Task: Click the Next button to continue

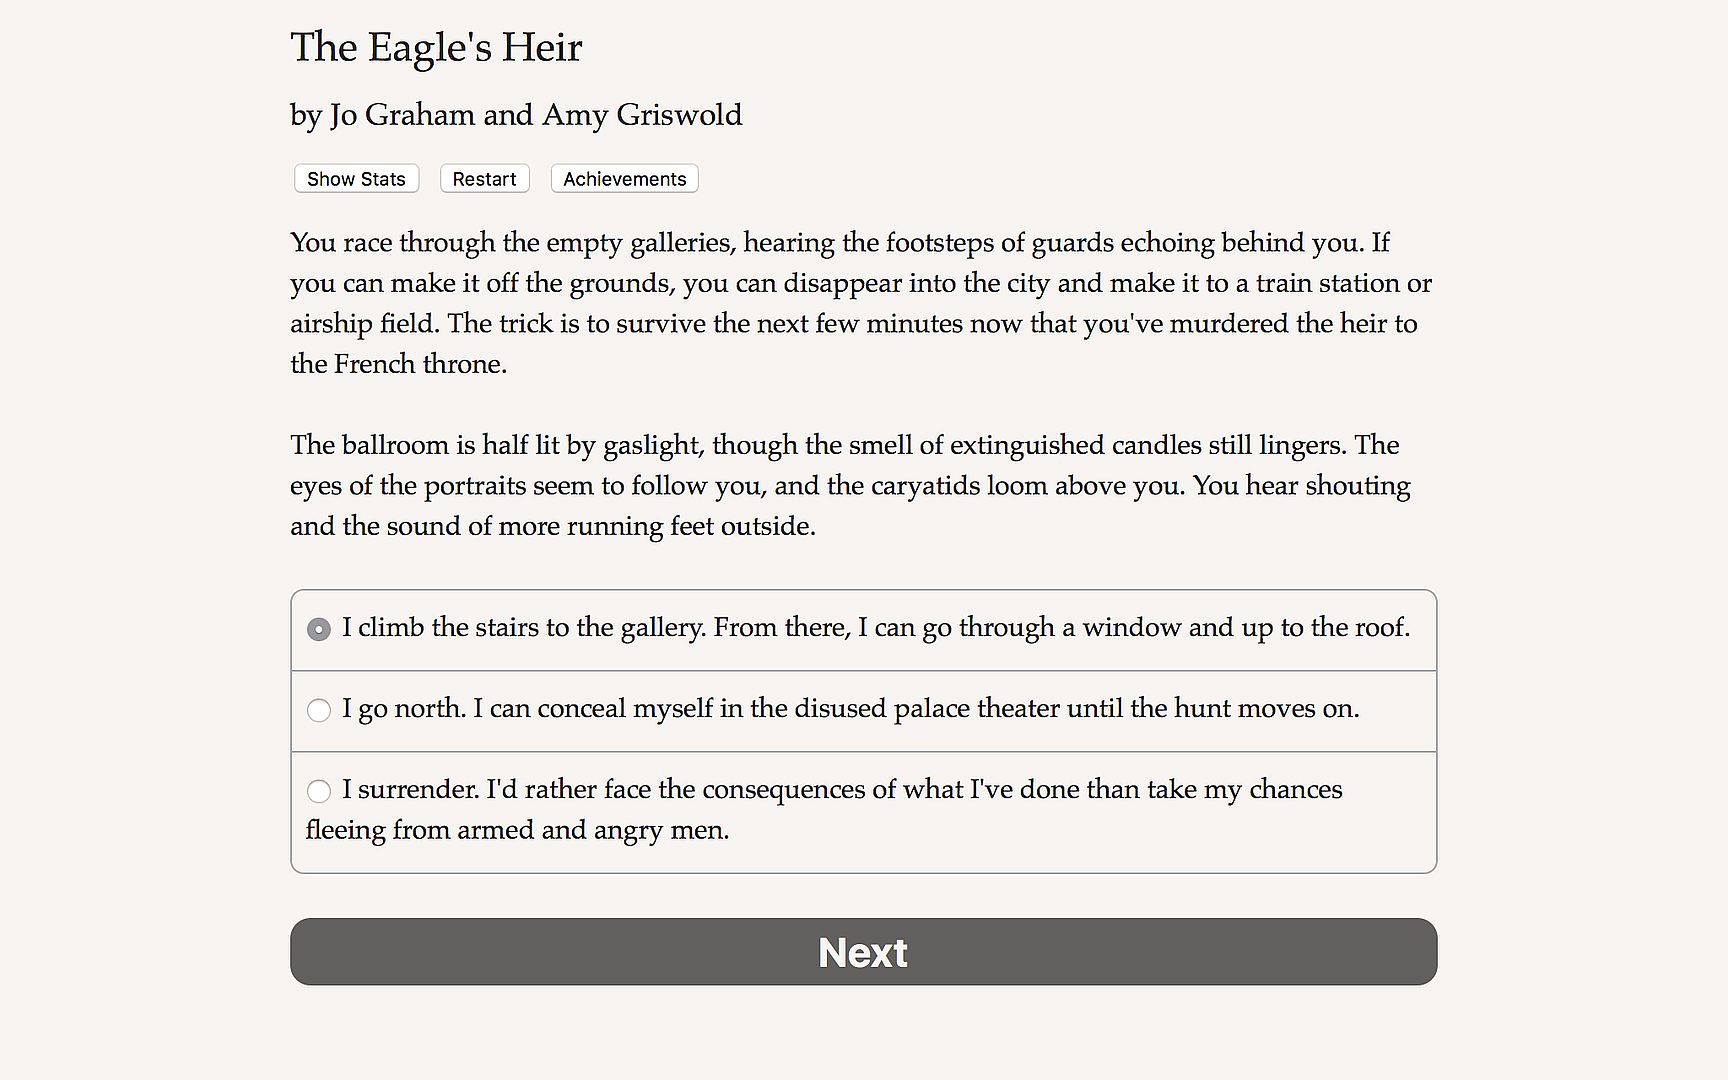Action: (x=863, y=951)
